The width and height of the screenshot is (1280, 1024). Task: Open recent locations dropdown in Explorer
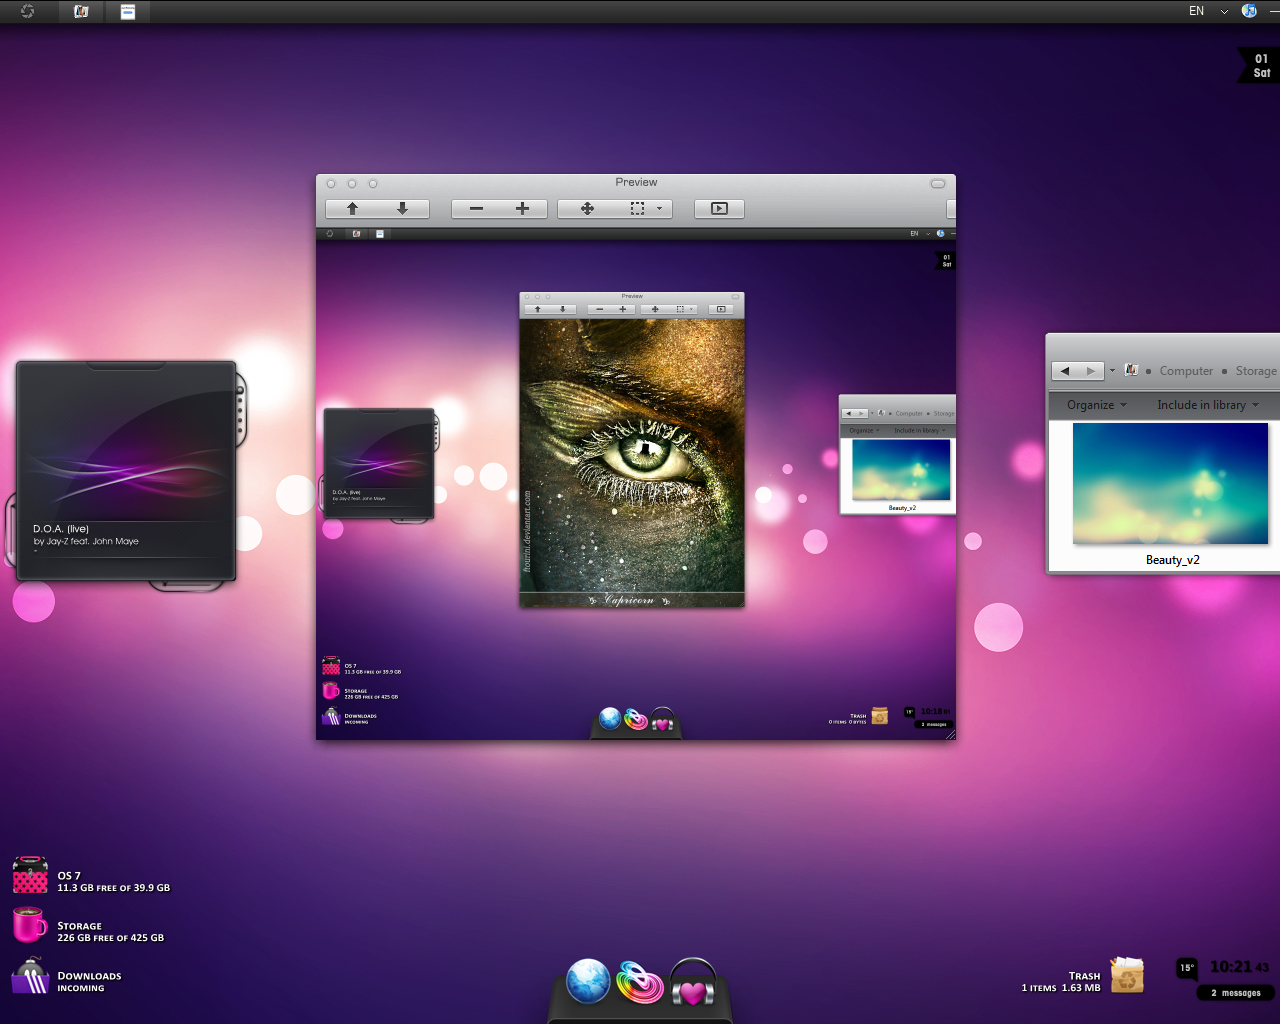click(1112, 370)
